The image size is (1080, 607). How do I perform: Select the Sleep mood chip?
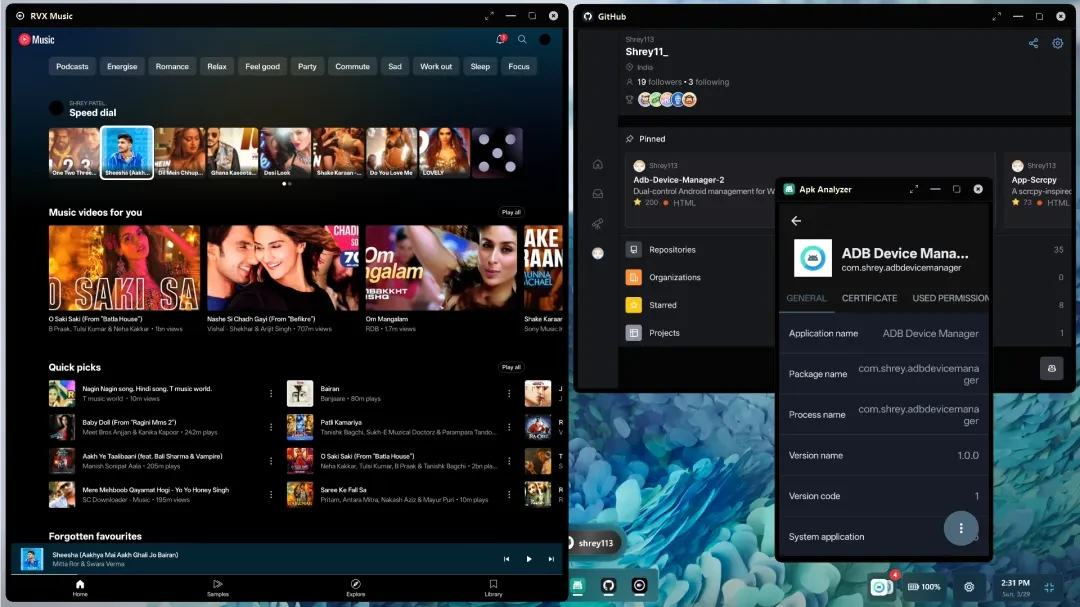(480, 66)
